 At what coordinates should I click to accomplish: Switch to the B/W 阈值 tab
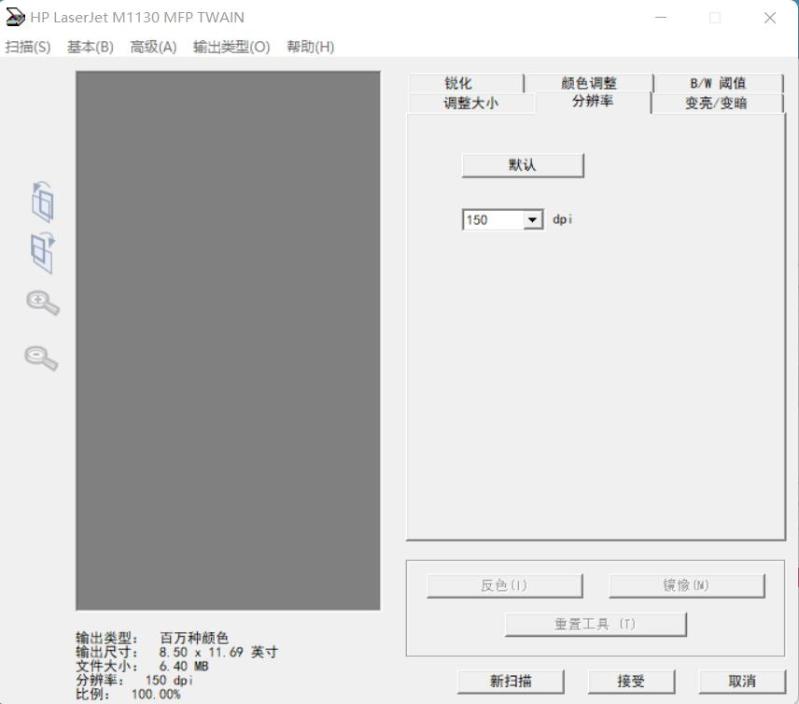pos(718,83)
